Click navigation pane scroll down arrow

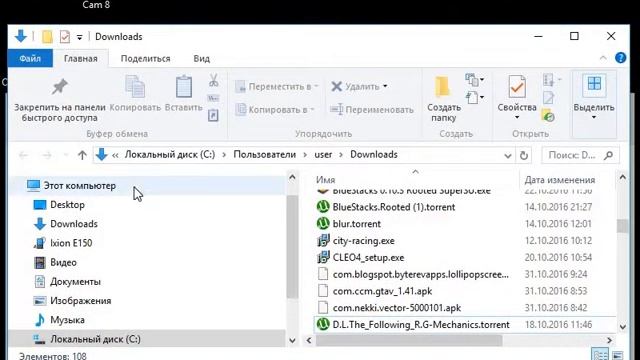[x=292, y=340]
